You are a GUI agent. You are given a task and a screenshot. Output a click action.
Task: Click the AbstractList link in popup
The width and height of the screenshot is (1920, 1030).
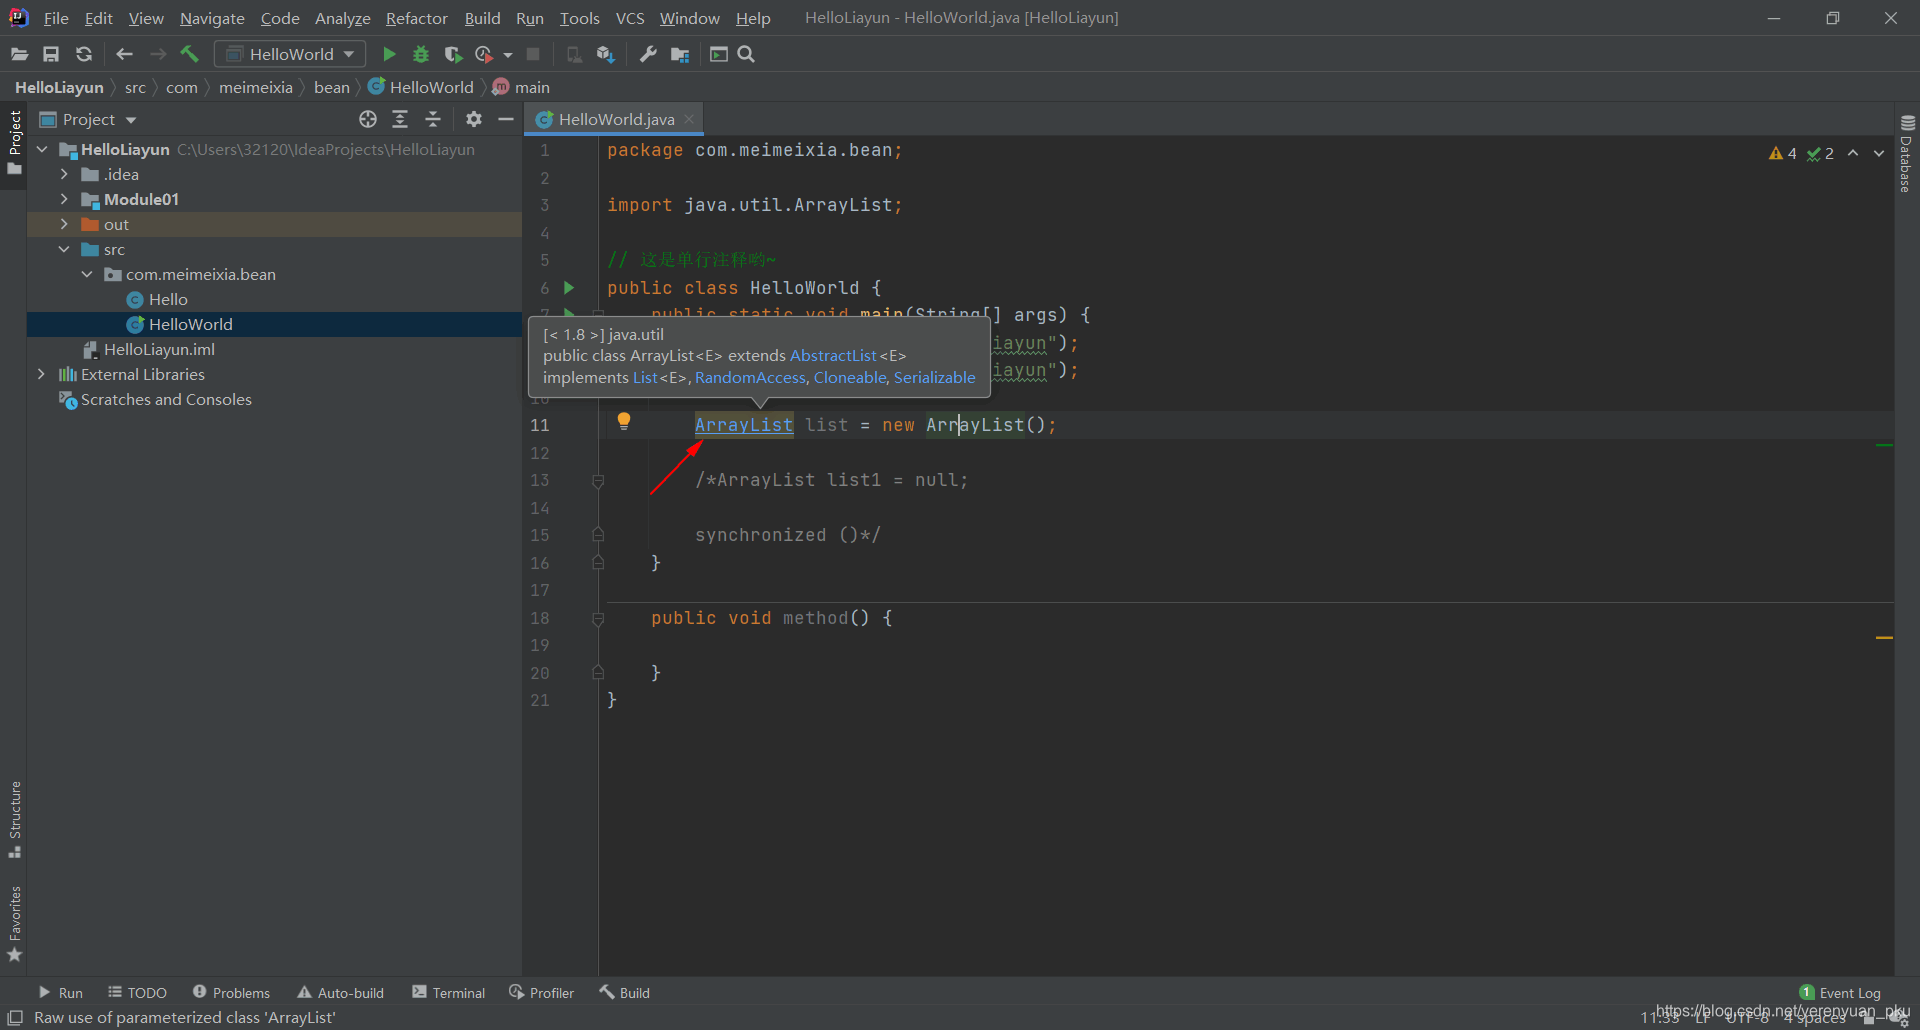click(833, 355)
